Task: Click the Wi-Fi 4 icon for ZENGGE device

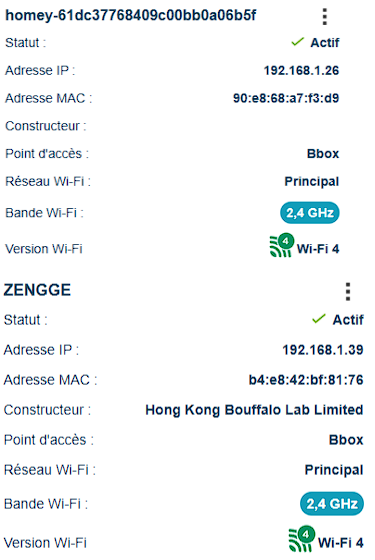Action: tap(302, 539)
